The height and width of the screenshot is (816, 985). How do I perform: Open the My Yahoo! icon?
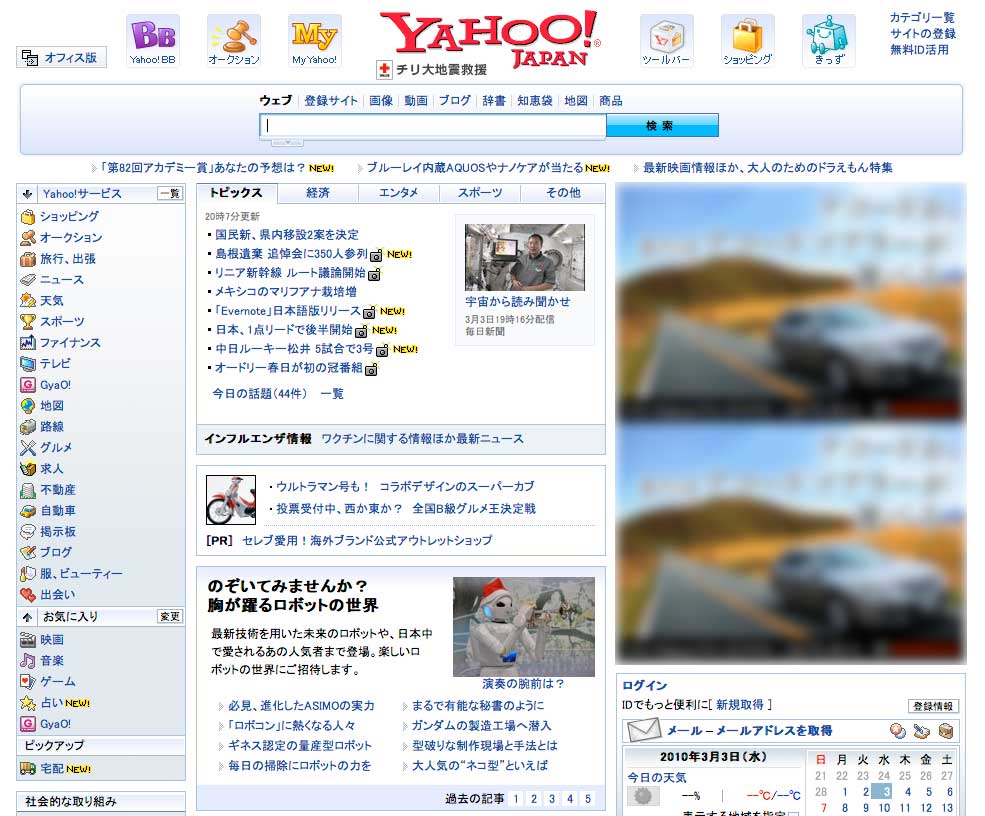click(x=314, y=40)
